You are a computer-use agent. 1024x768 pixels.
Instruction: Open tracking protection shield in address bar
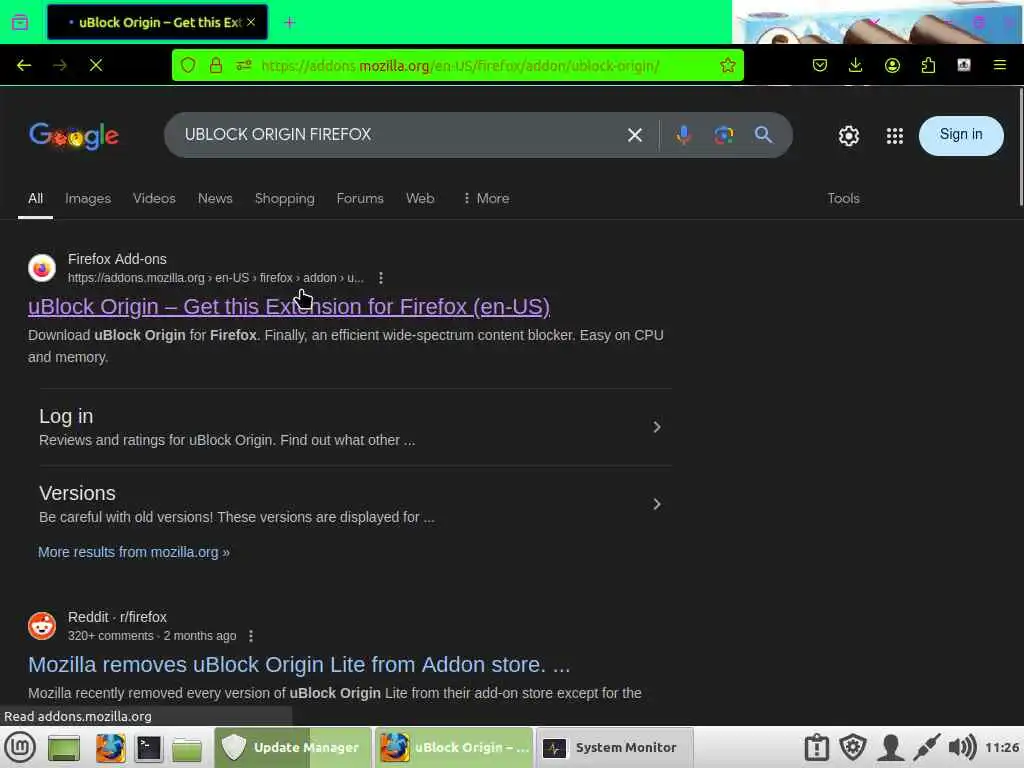(188, 65)
